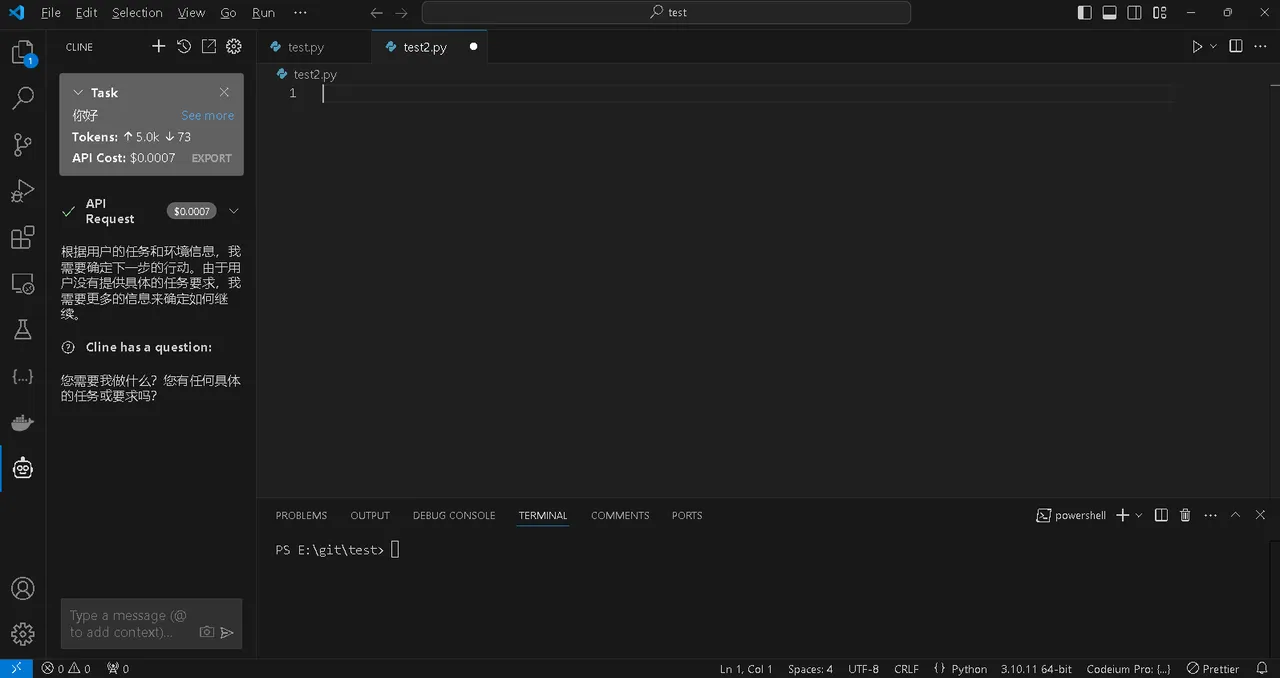The height and width of the screenshot is (678, 1280).
Task: Switch to DEBUG CONSOLE tab
Action: (454, 515)
